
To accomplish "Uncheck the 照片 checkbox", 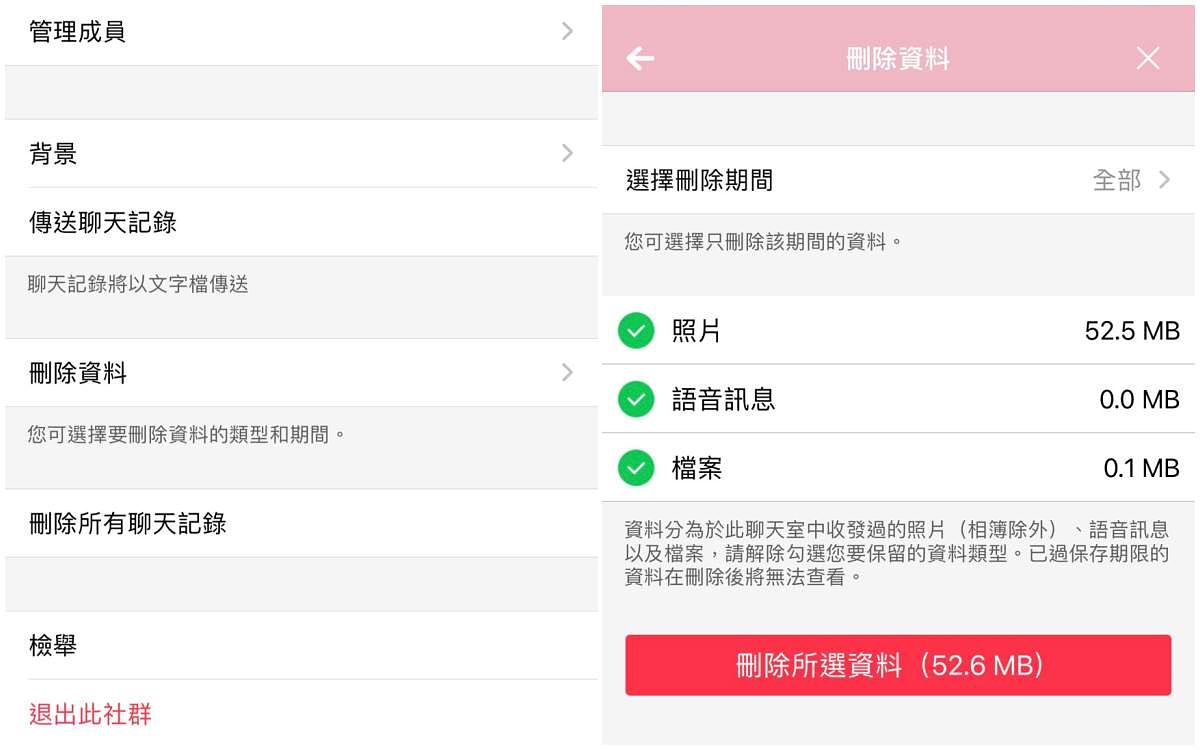I will [x=636, y=331].
